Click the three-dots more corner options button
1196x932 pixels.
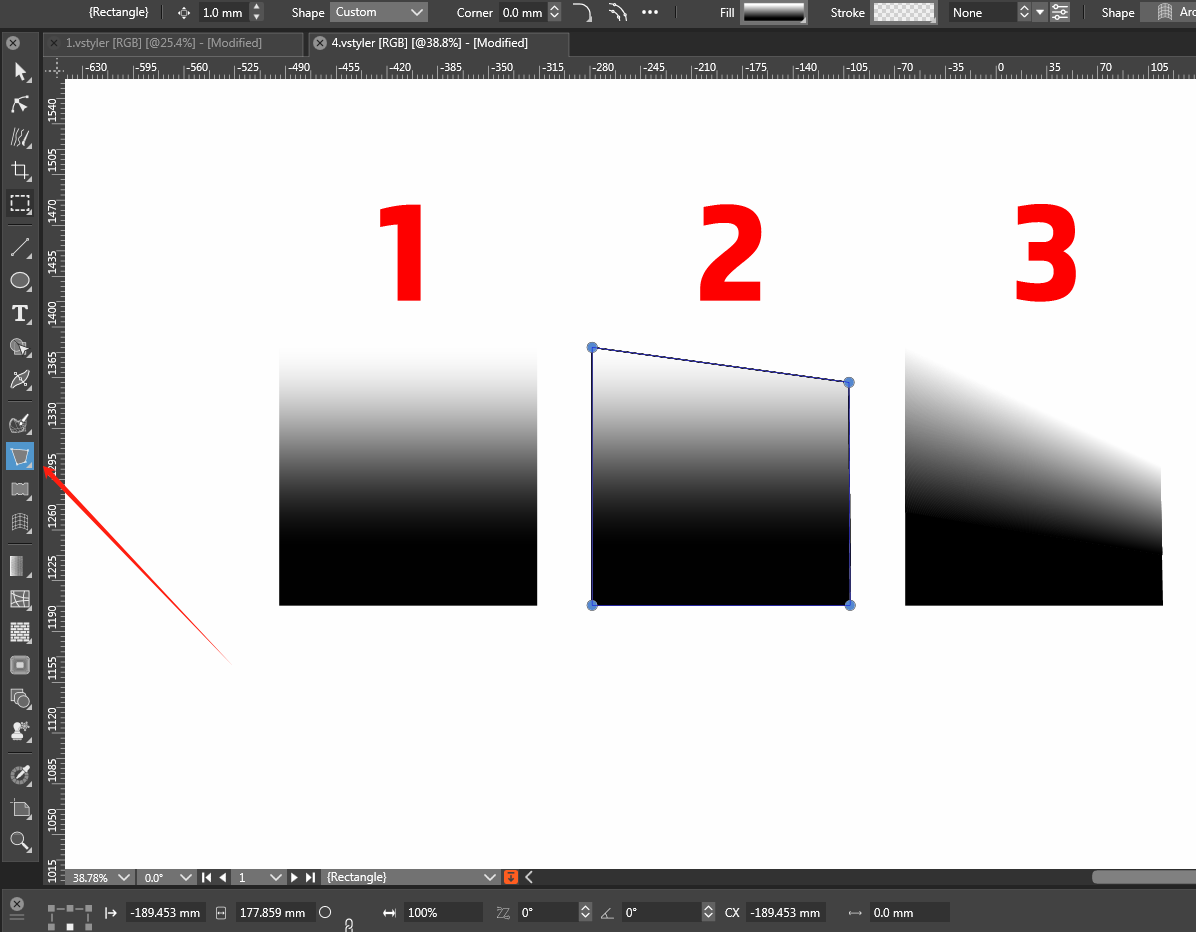pyautogui.click(x=650, y=12)
